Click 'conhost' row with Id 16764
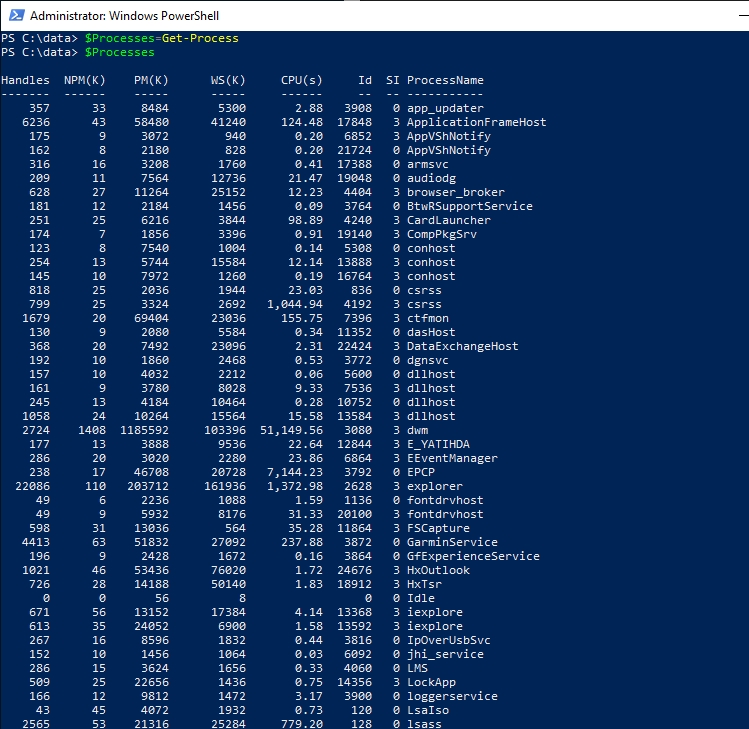749x729 pixels. coord(228,276)
